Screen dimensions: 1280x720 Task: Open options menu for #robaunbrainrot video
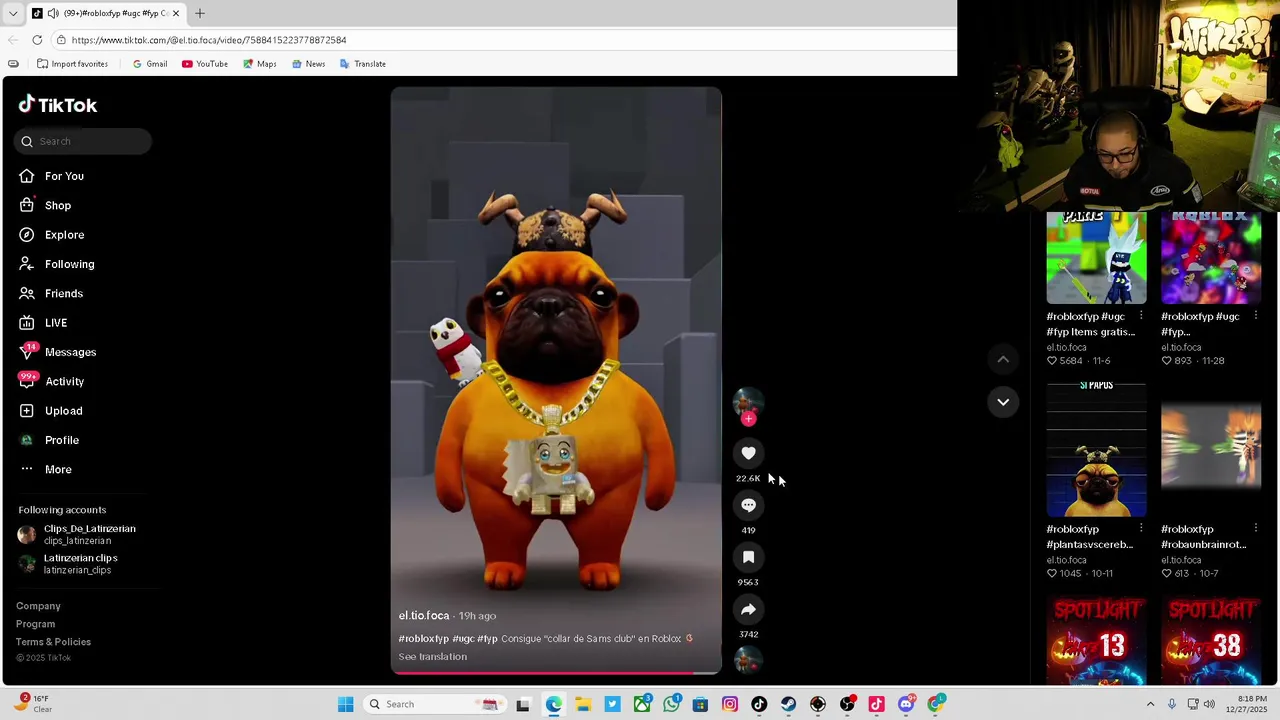point(1256,529)
